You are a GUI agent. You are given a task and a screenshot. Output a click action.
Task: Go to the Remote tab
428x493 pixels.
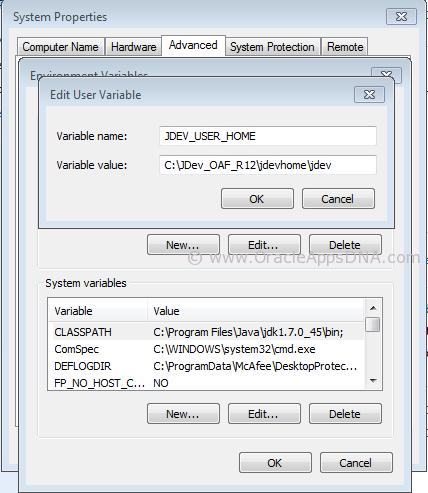[345, 47]
